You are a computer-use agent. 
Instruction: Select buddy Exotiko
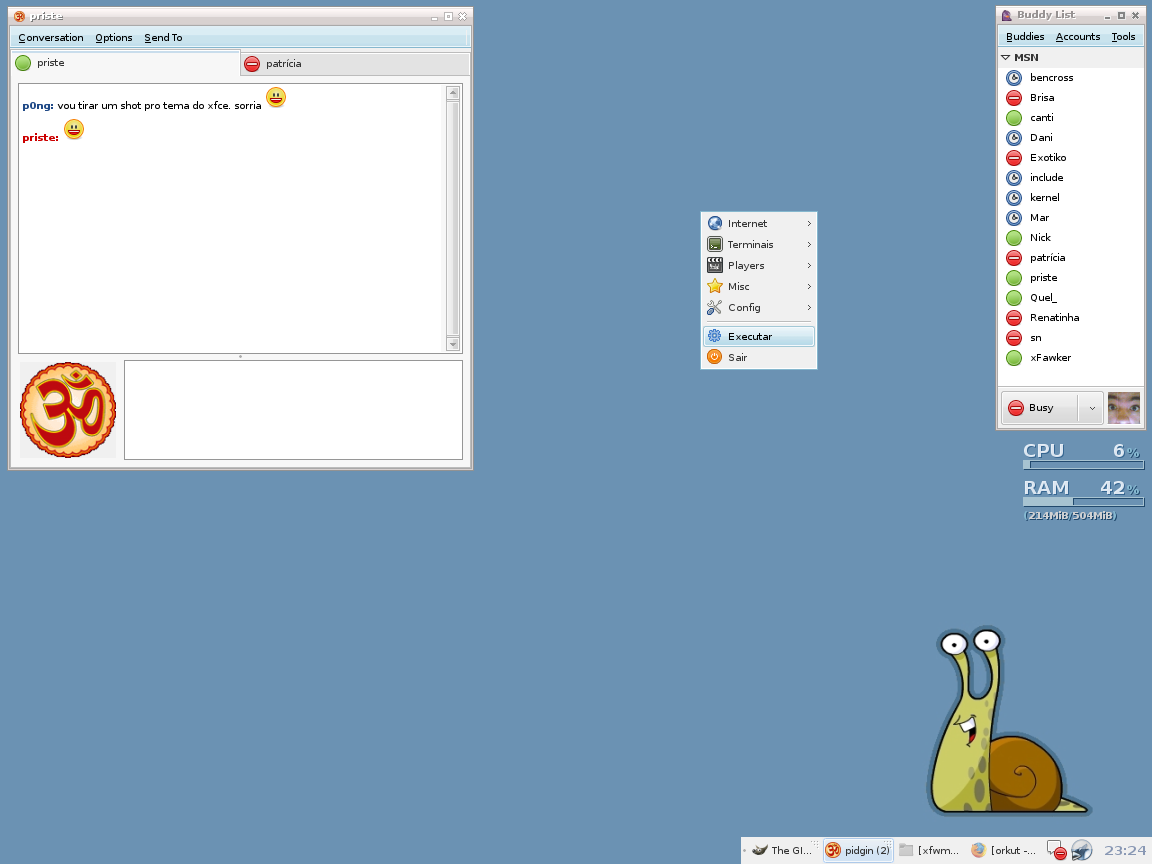[1070, 157]
